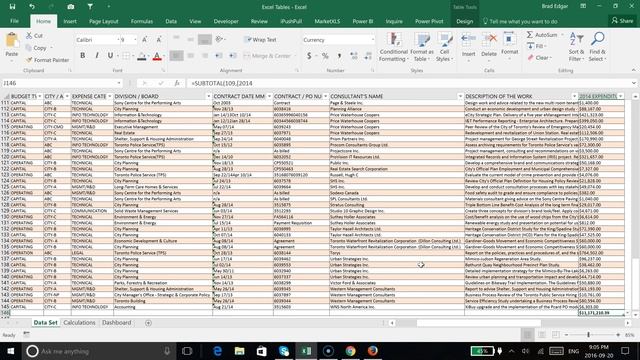Click in the formula bar showing SUBTOTAL formula

pyautogui.click(x=408, y=83)
